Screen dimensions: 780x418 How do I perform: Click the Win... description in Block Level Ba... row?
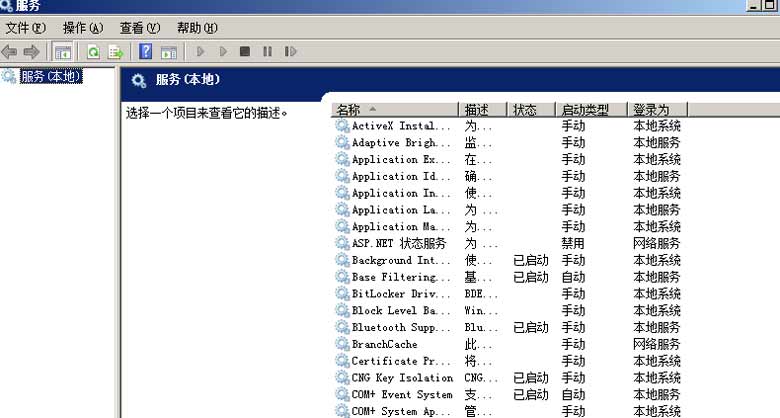481,311
